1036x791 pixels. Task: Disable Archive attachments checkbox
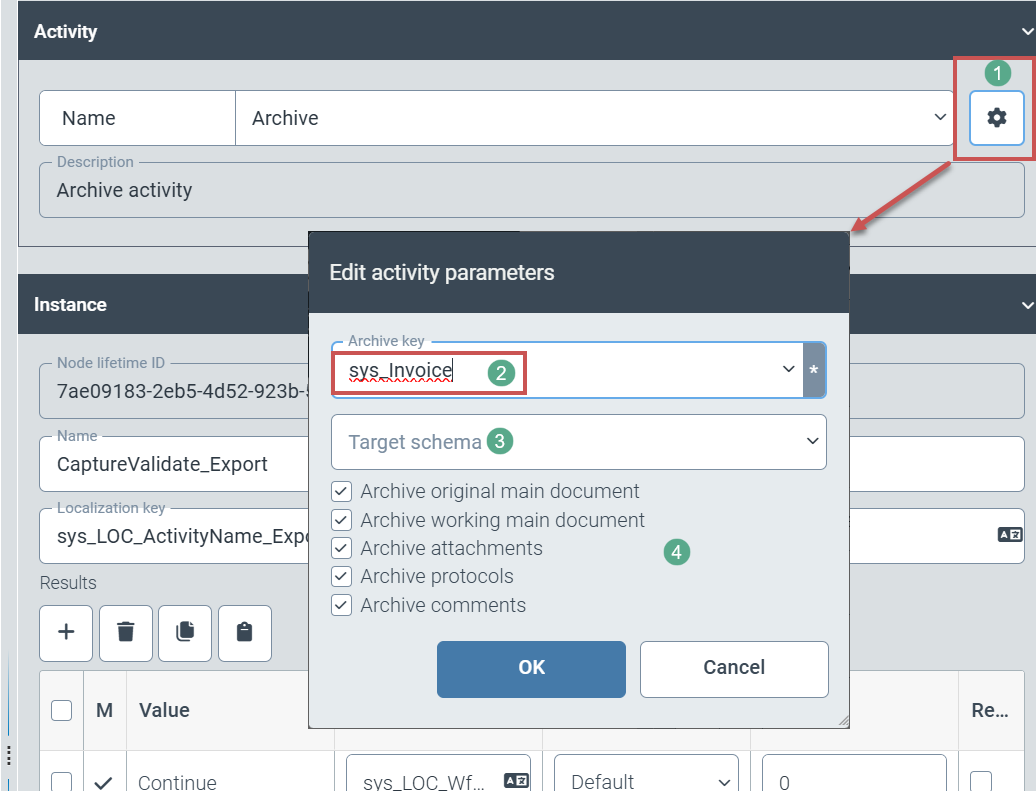[x=342, y=548]
